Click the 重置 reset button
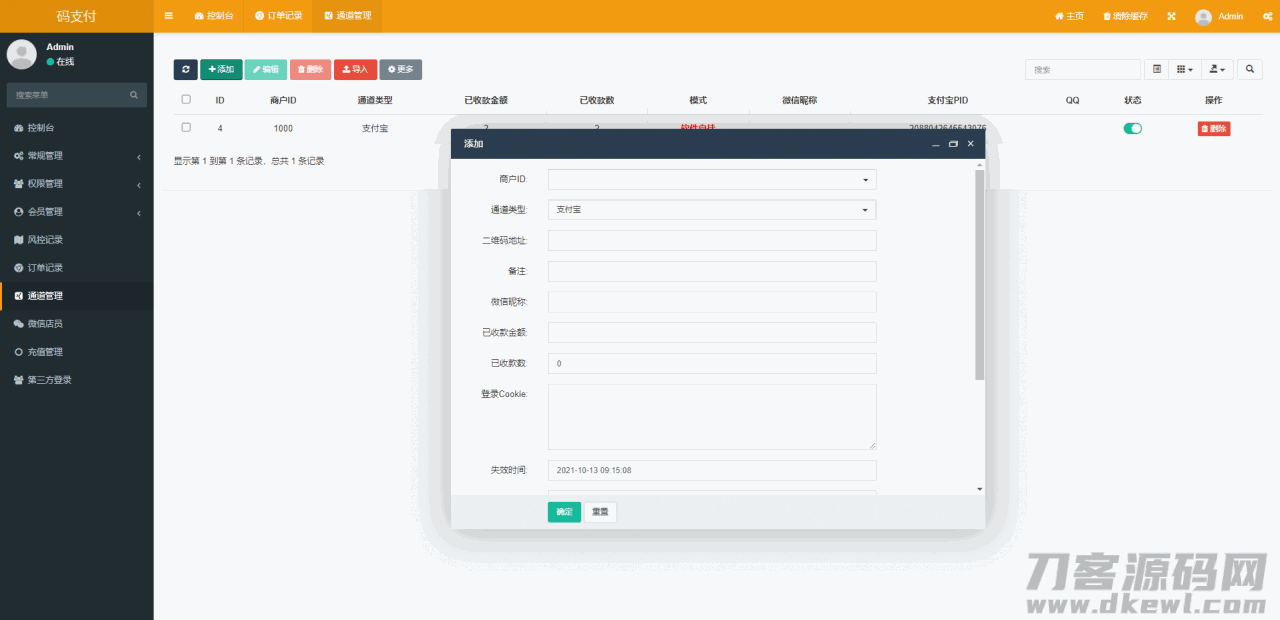 (600, 512)
